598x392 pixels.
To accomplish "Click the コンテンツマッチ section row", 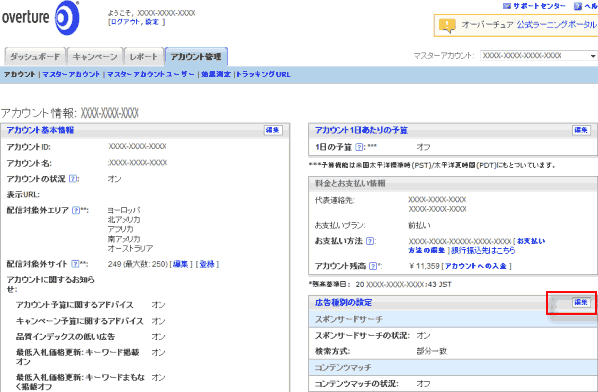I will (453, 368).
